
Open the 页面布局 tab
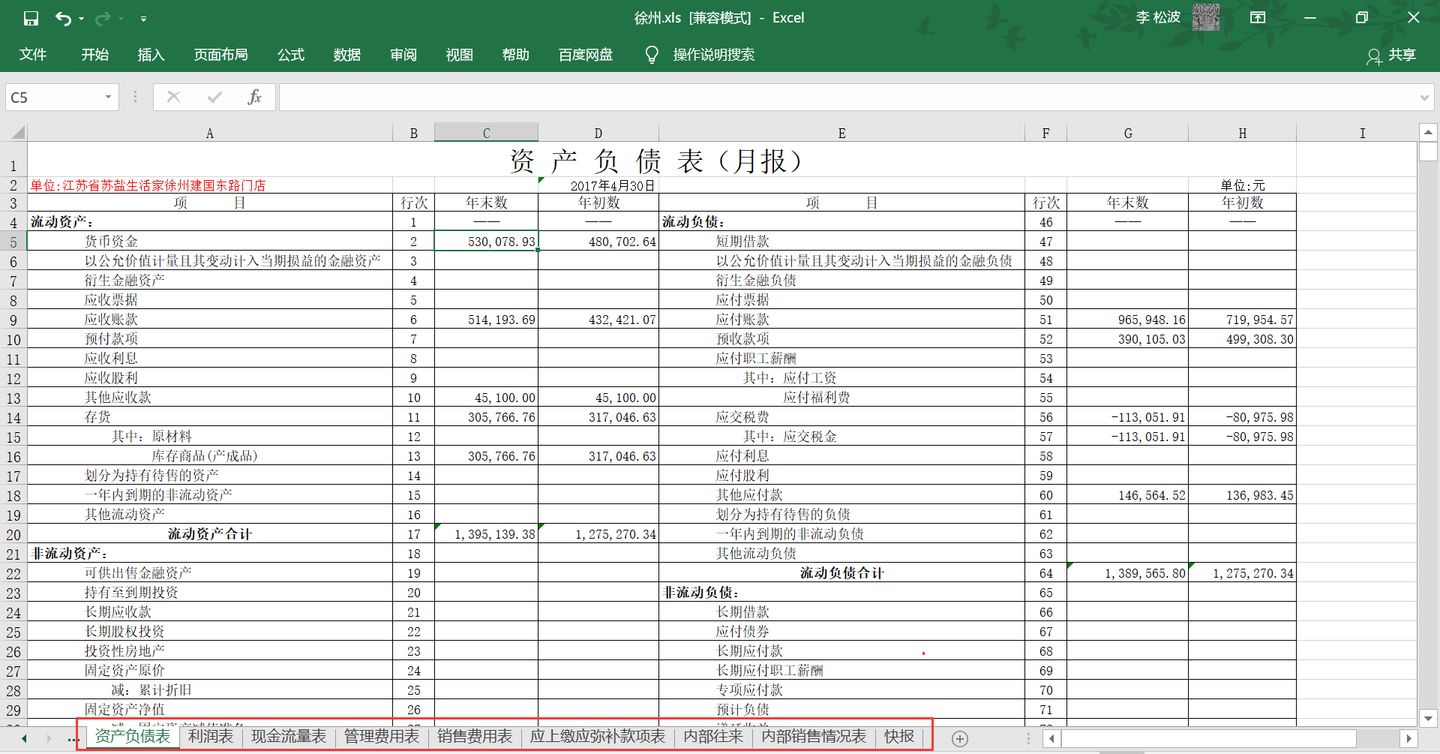coord(221,55)
